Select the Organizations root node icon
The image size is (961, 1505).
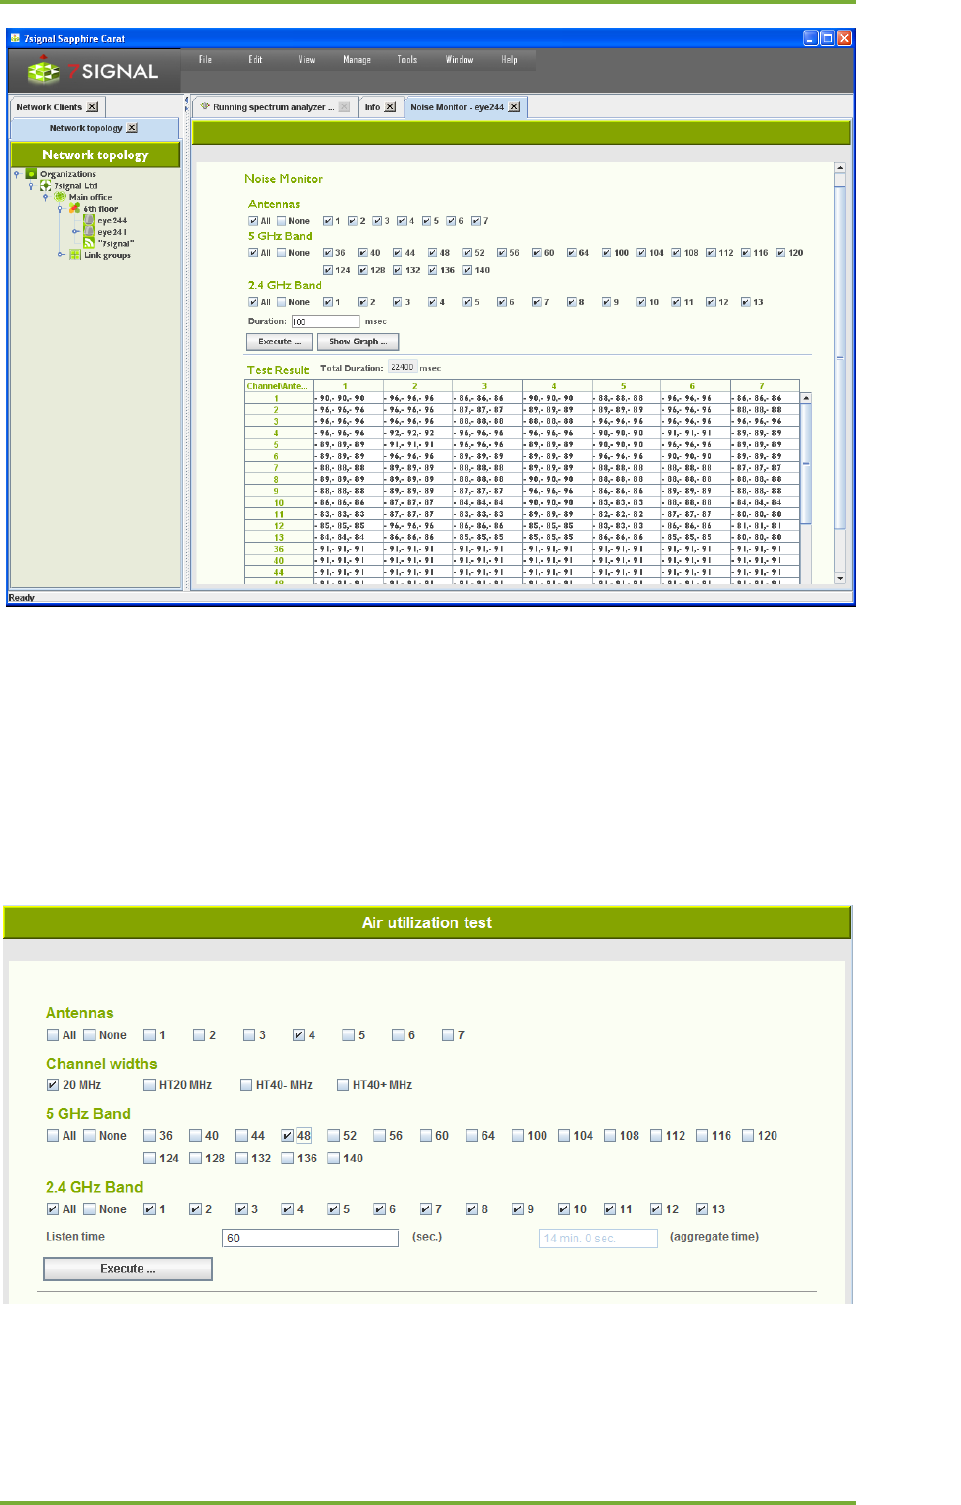click(31, 174)
